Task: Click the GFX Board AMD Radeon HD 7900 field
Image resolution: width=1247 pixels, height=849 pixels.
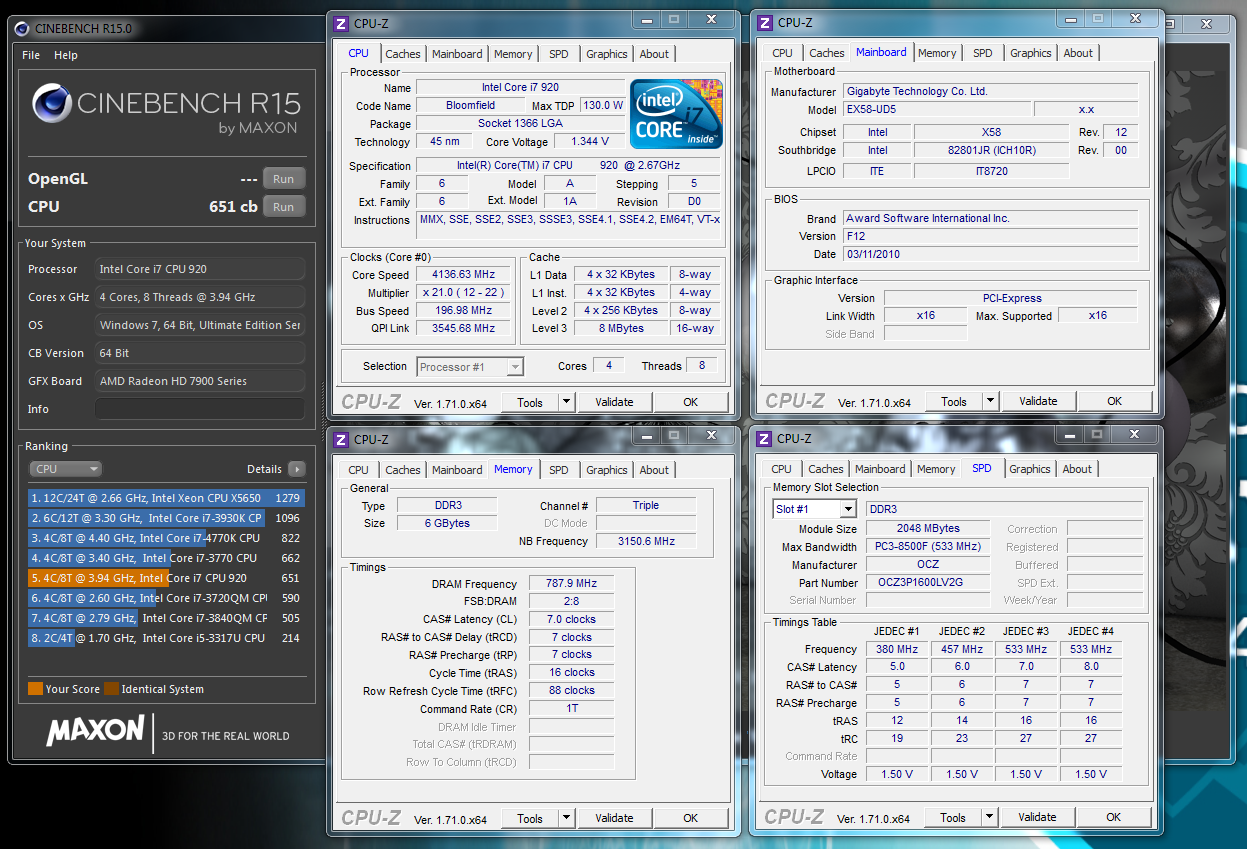Action: [x=200, y=381]
